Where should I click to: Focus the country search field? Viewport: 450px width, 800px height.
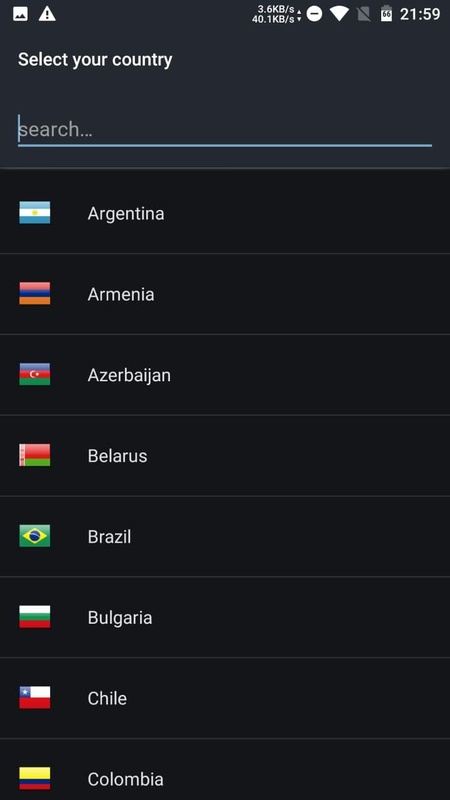click(225, 130)
